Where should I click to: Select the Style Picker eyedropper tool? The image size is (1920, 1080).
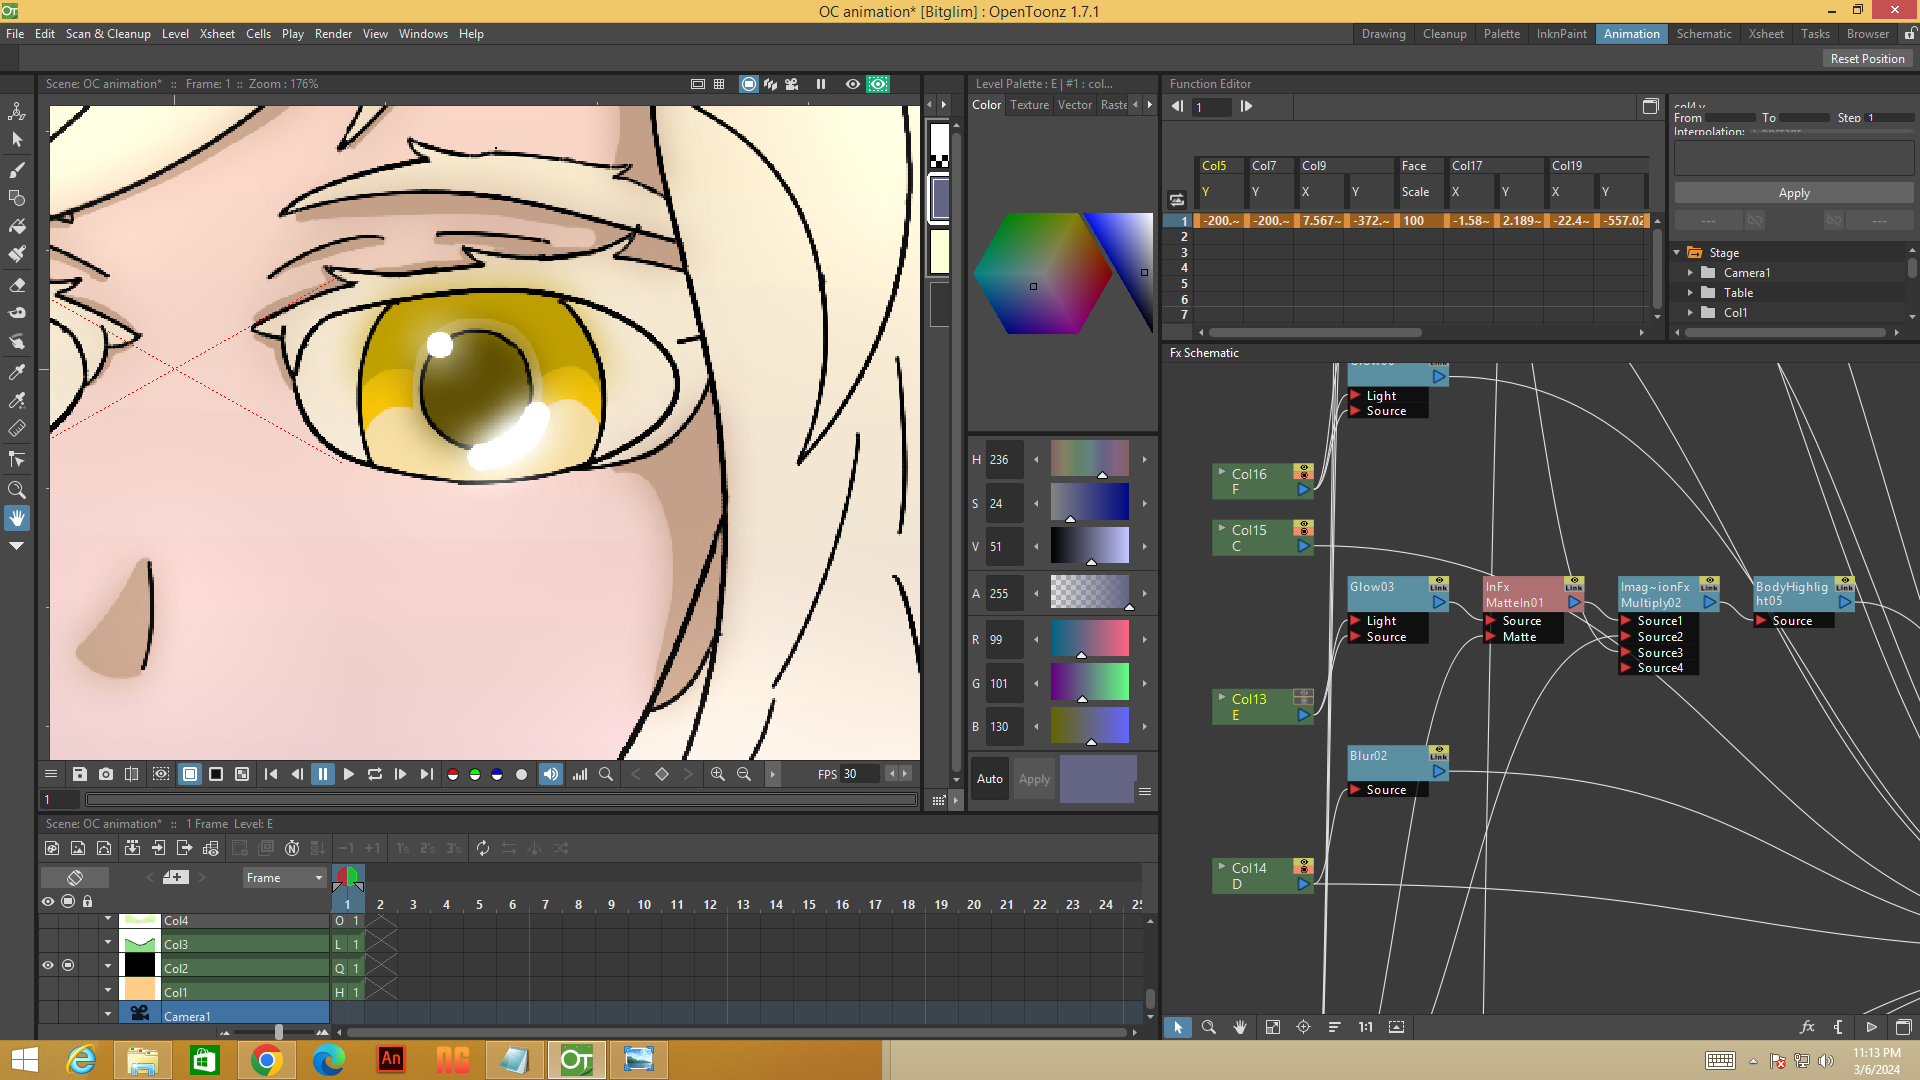17,372
